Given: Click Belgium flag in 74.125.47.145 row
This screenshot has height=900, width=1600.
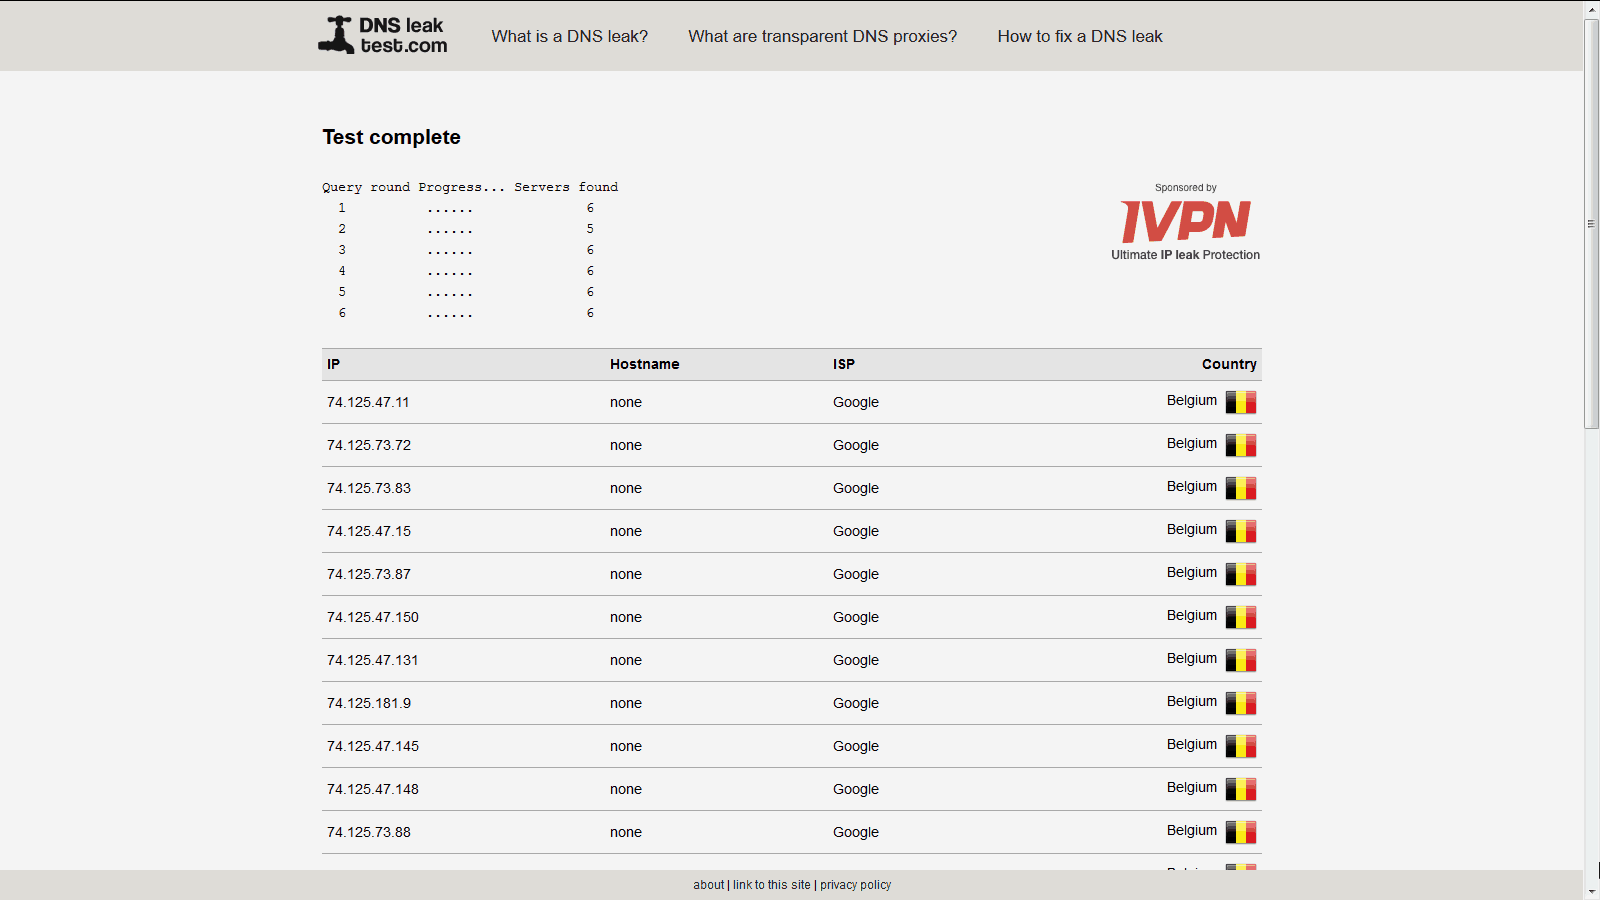Looking at the screenshot, I should (x=1241, y=746).
